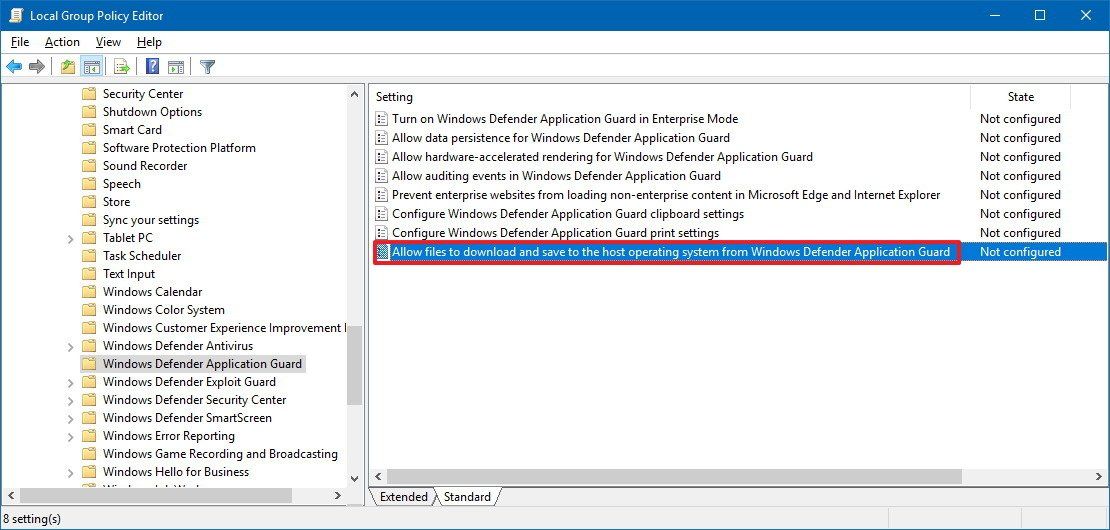Expand Windows Defender Exploit Guard node
This screenshot has width=1110, height=530.
pos(70,383)
